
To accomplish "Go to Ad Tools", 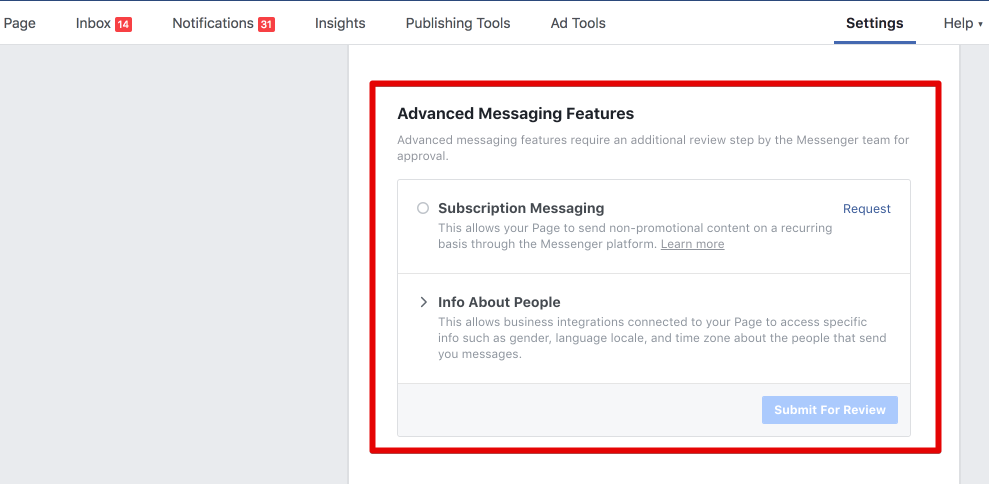I will (x=578, y=23).
